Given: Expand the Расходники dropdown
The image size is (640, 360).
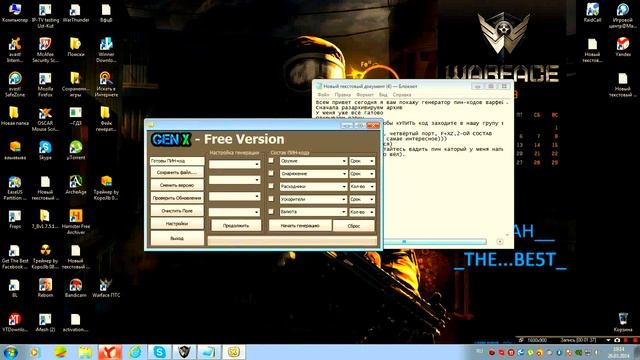Looking at the screenshot, I should [313, 187].
